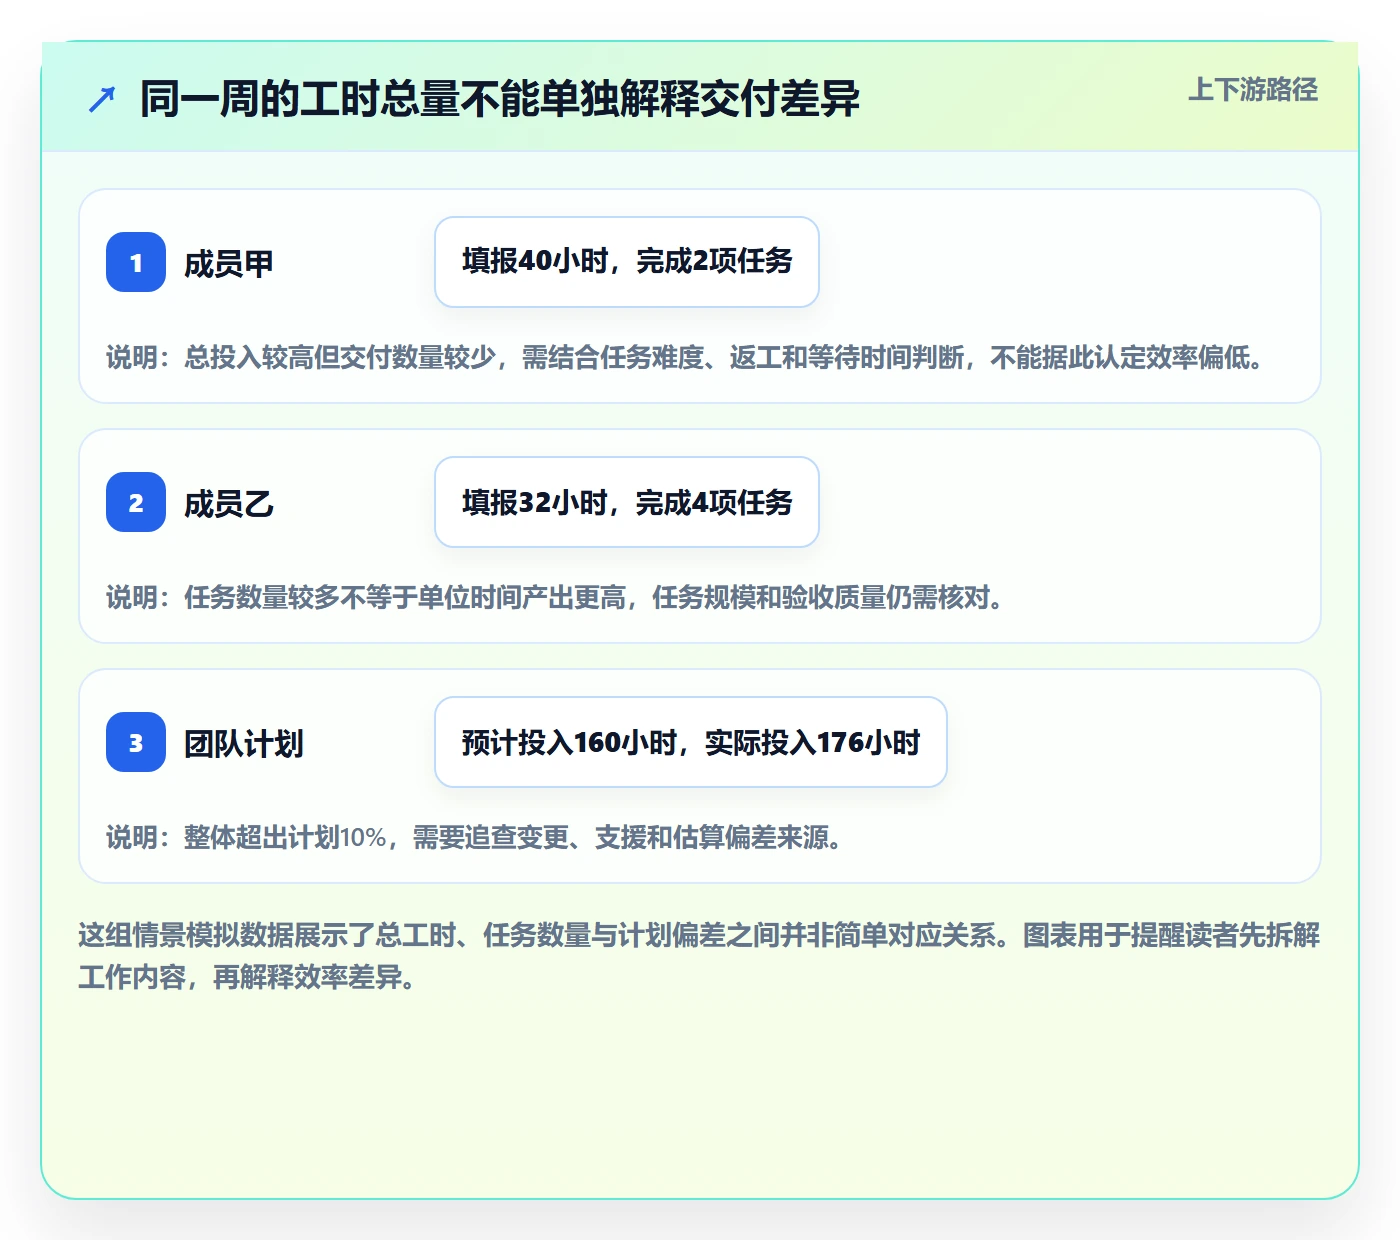Click the number 1 badge for 成员甲
The width and height of the screenshot is (1400, 1240).
pyautogui.click(x=136, y=262)
